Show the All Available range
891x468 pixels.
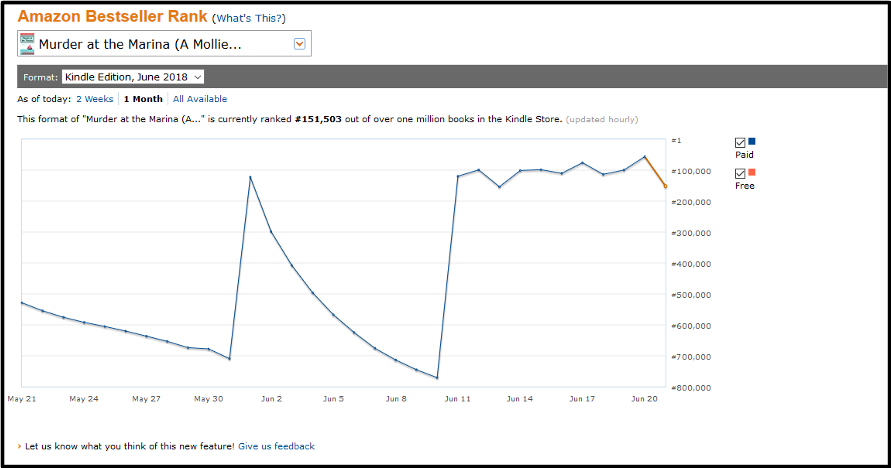[x=200, y=99]
